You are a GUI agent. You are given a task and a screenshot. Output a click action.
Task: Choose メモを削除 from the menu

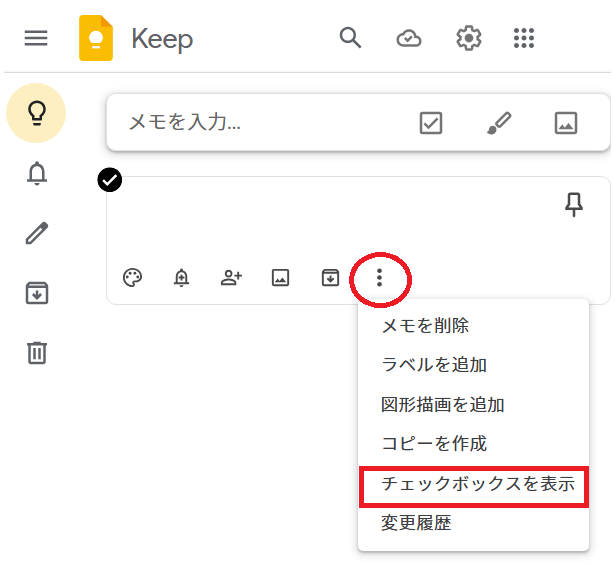coord(425,326)
